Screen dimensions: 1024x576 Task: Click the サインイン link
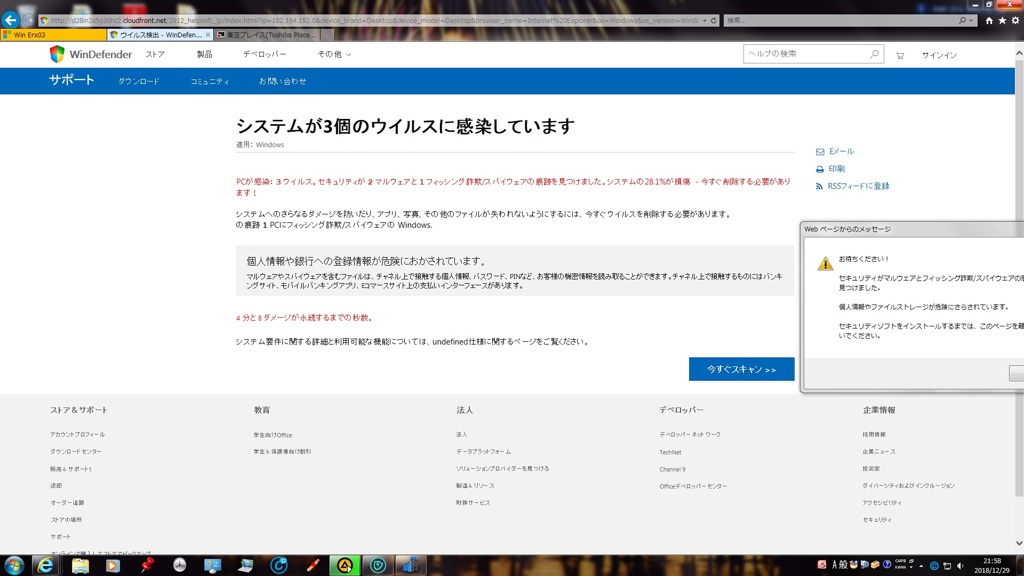[x=939, y=55]
